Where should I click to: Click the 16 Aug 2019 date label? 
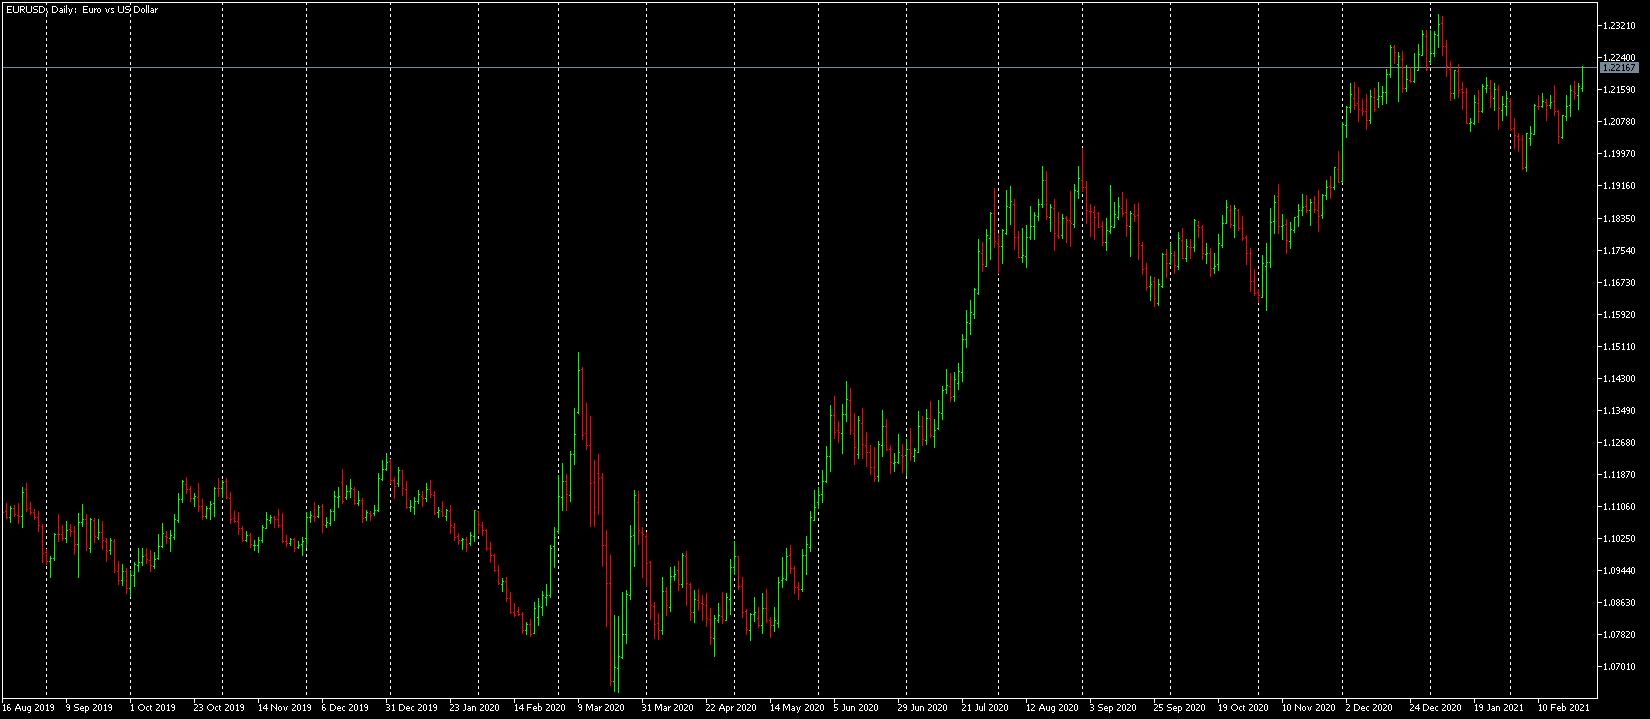pos(28,708)
